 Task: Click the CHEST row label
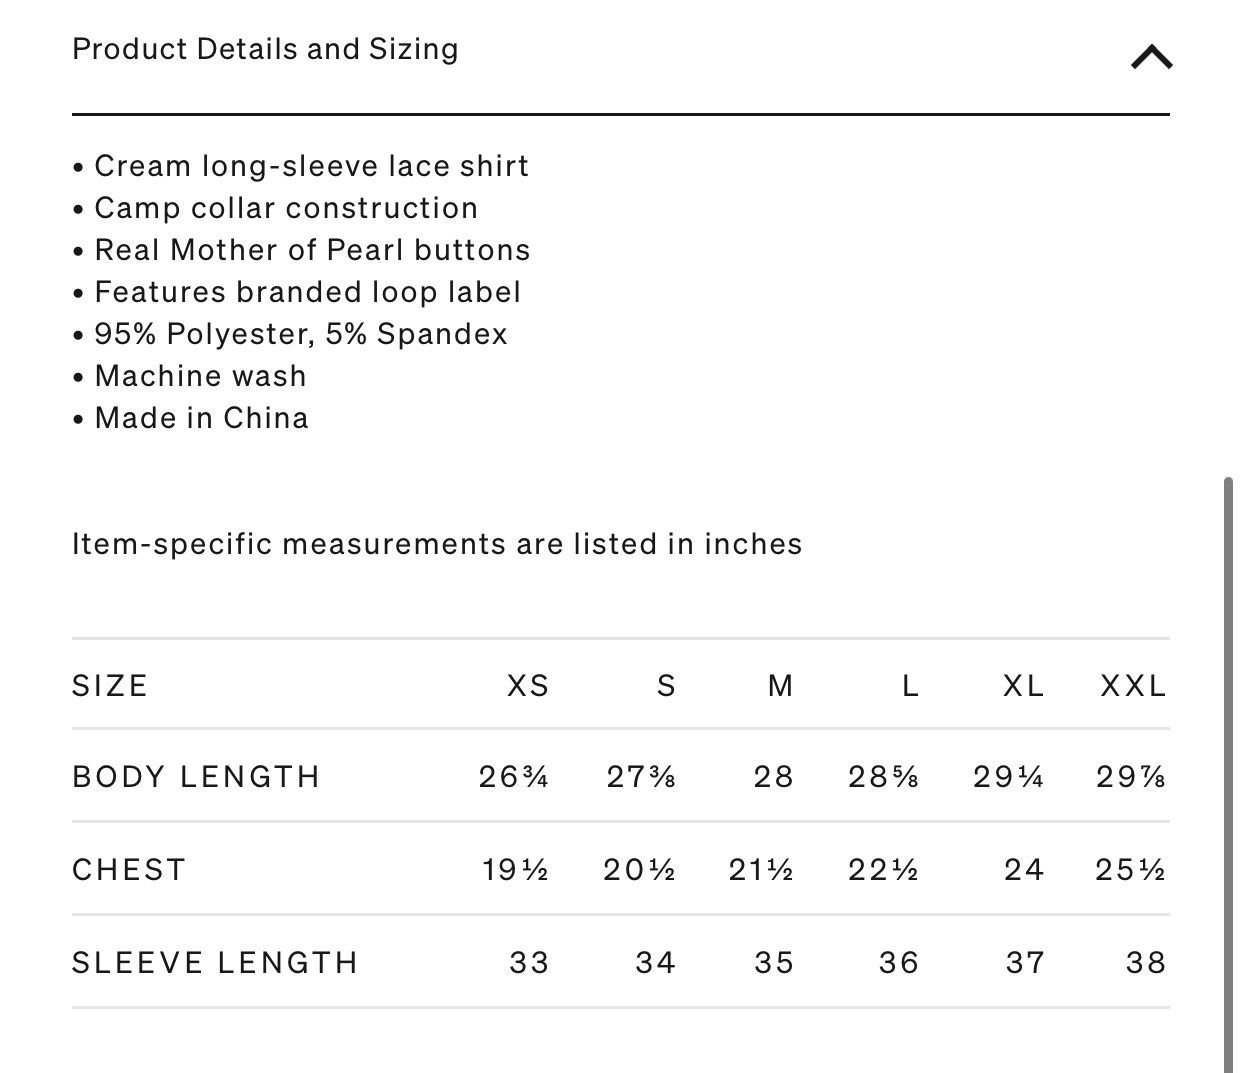click(129, 870)
